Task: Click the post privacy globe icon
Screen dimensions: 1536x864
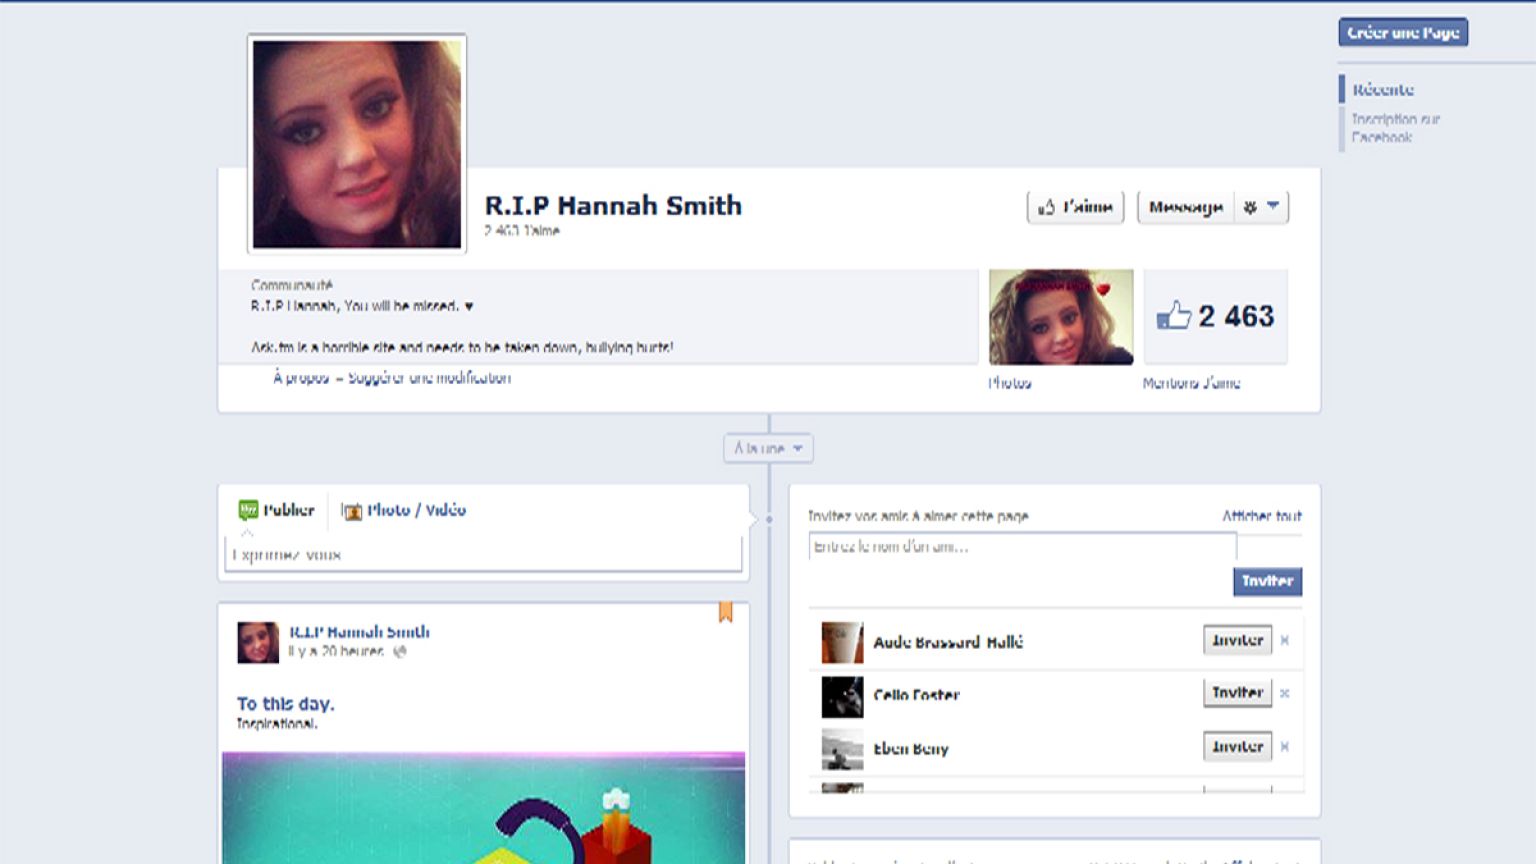Action: click(400, 651)
